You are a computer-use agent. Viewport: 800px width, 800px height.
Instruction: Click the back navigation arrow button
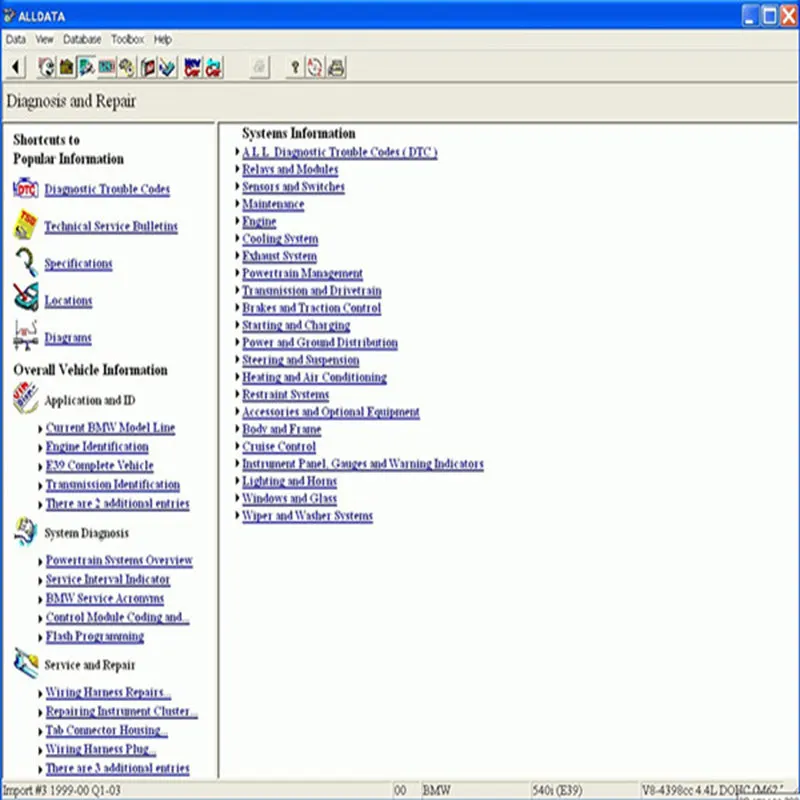pyautogui.click(x=14, y=67)
